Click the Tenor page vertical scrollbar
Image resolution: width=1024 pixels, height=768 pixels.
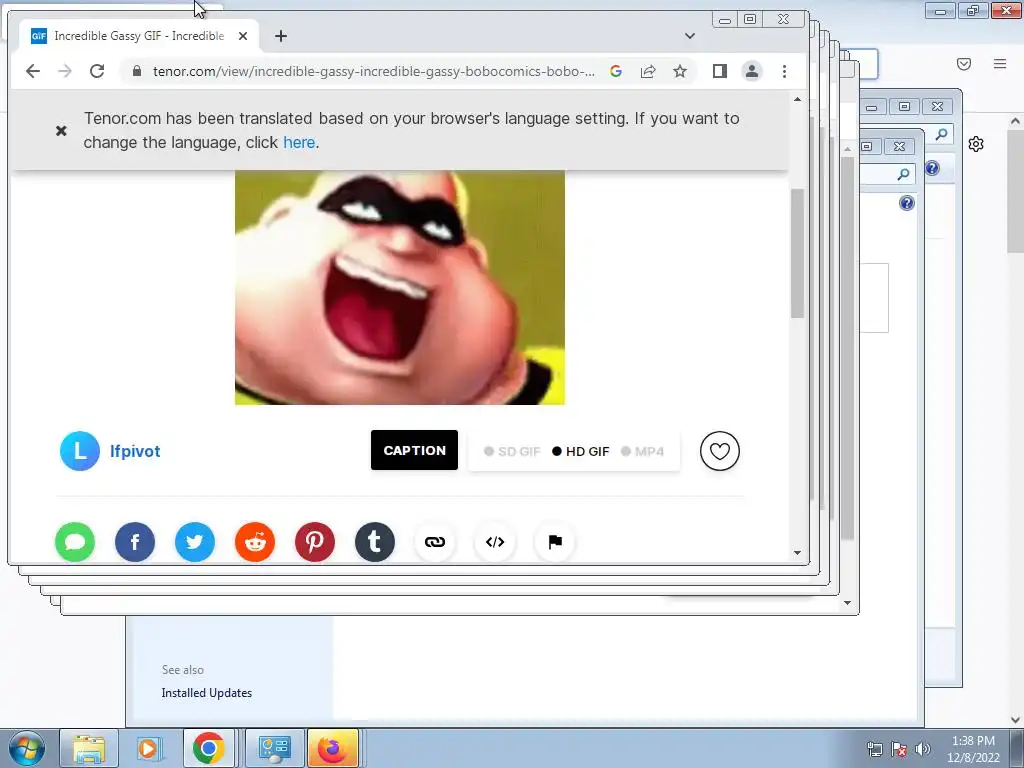click(797, 253)
